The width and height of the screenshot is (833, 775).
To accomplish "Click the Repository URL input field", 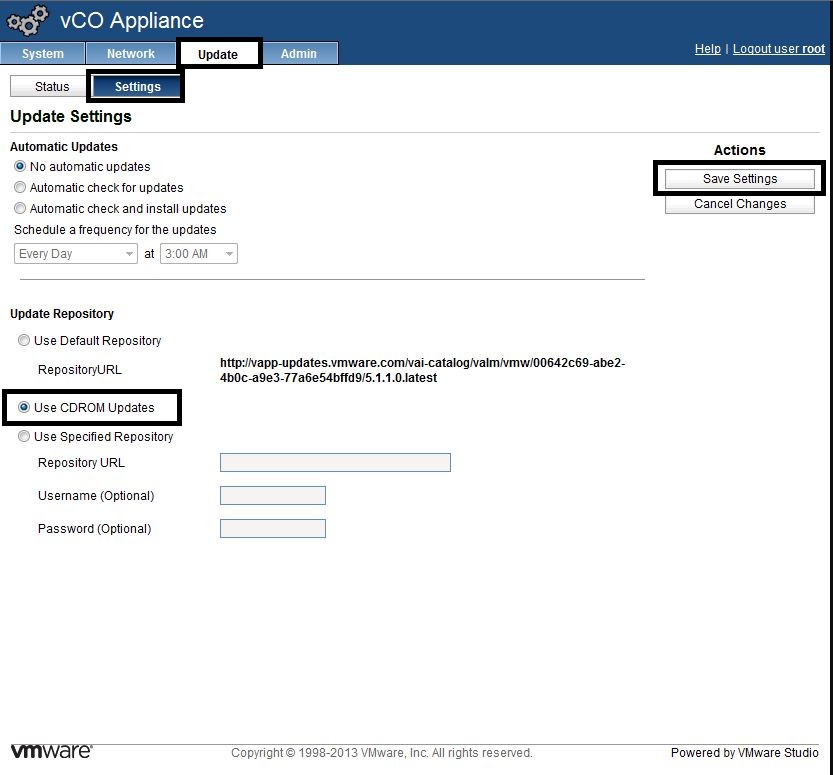I will point(335,463).
